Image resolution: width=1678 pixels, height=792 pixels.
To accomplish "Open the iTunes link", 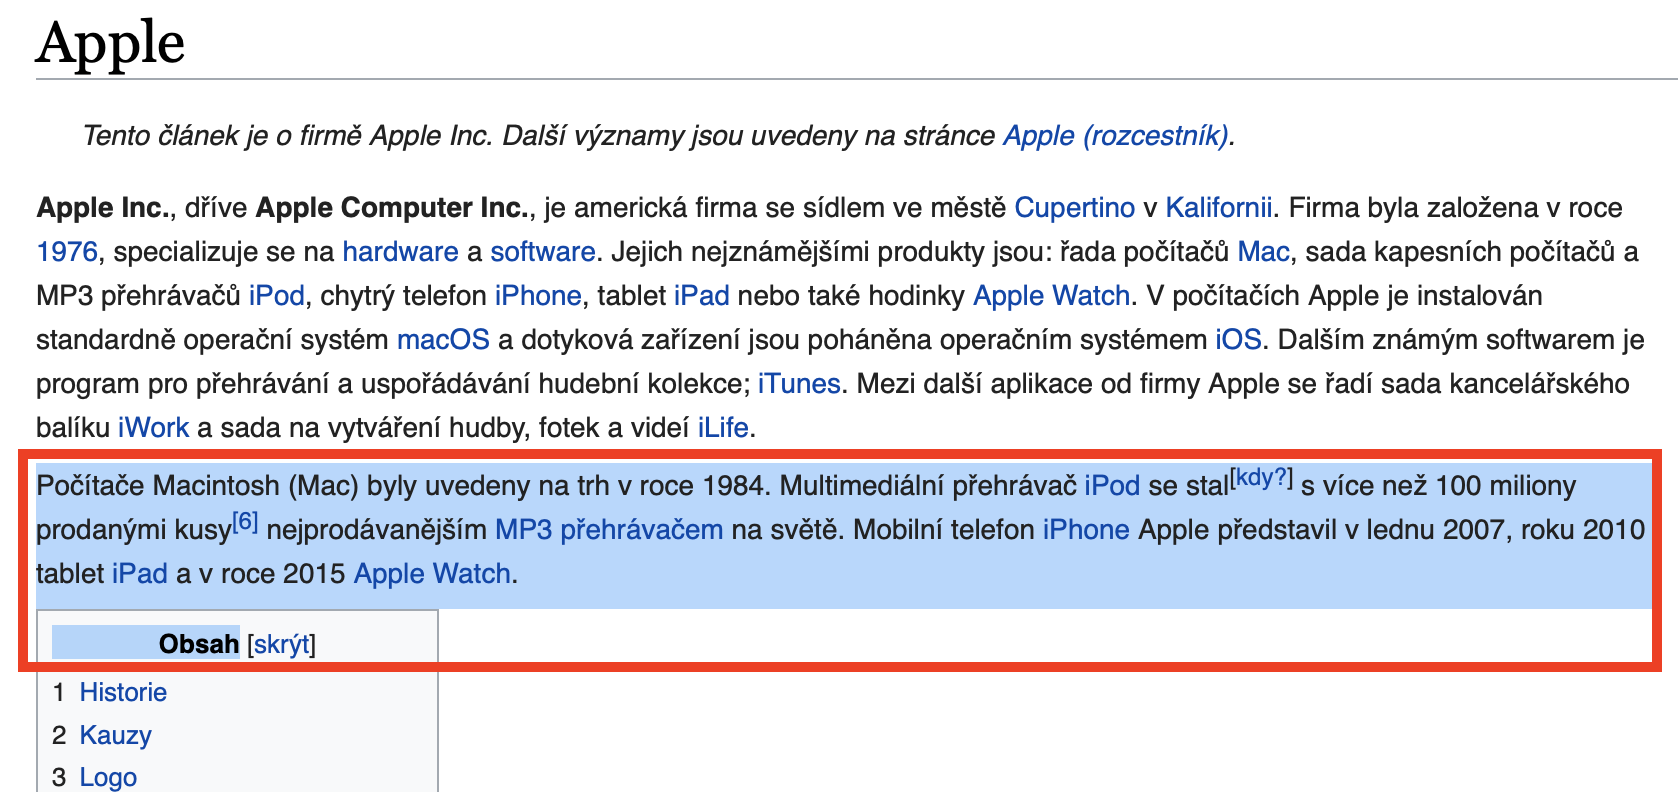I will [799, 384].
